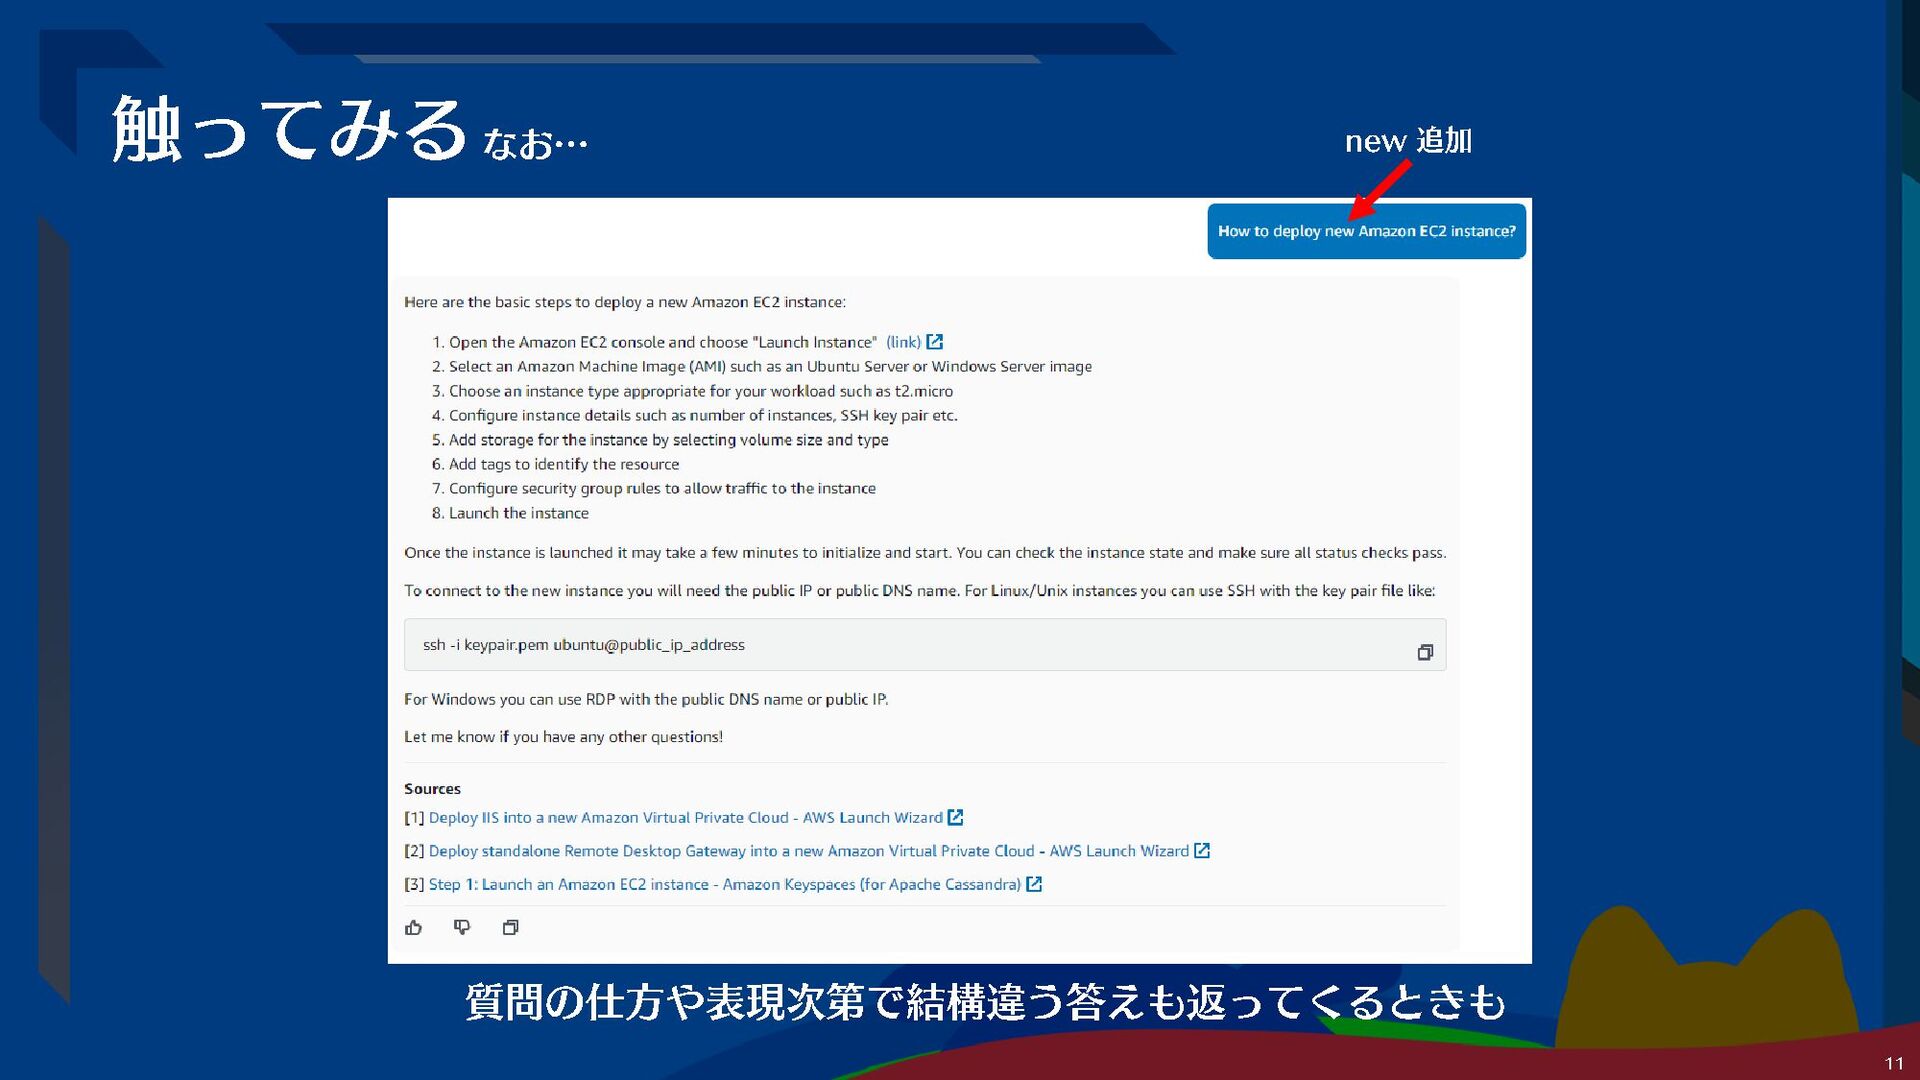
Task: Click step 'Select an Amazon Machine Image (AMI)'
Action: point(762,367)
